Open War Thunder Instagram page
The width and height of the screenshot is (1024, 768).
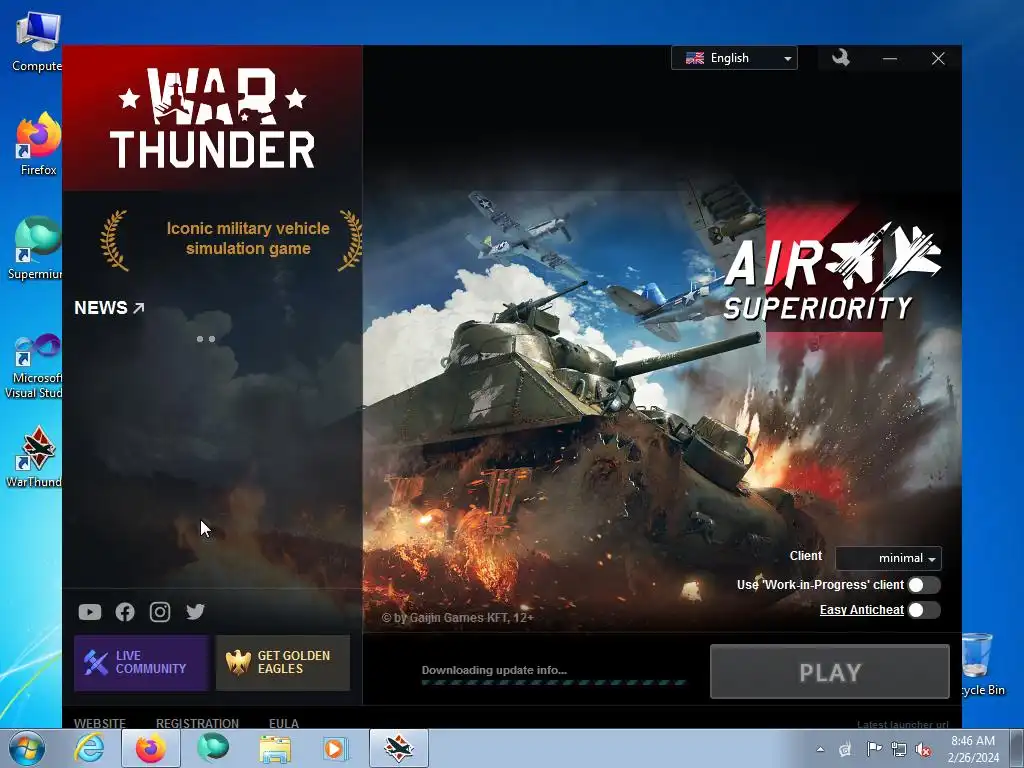[160, 612]
